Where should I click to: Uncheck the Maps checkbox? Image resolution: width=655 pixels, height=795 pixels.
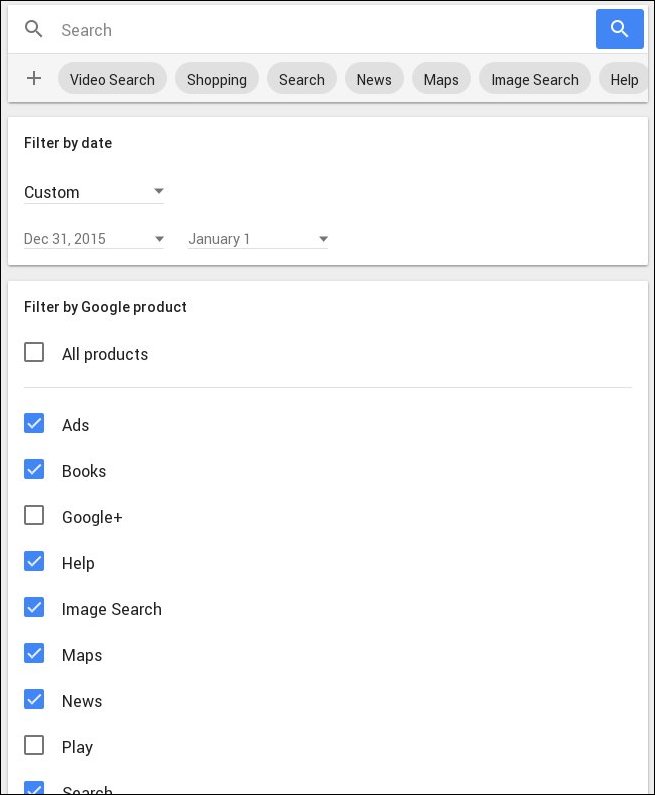pos(34,653)
